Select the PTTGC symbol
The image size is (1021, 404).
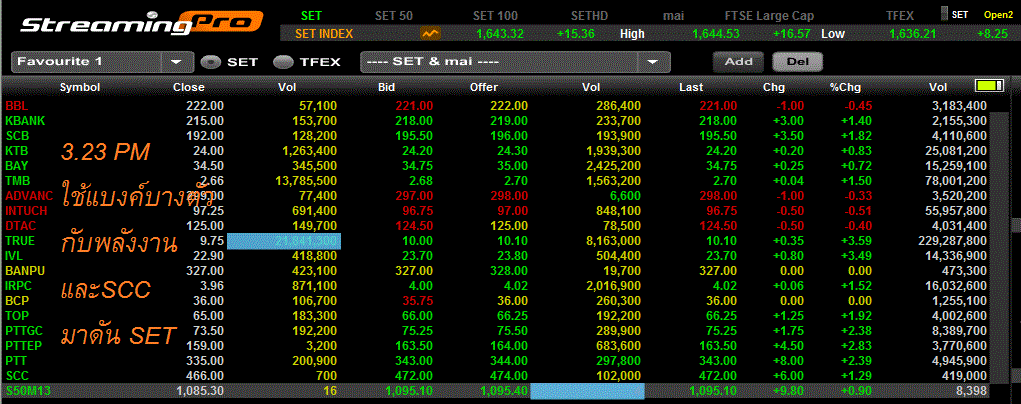[23, 330]
